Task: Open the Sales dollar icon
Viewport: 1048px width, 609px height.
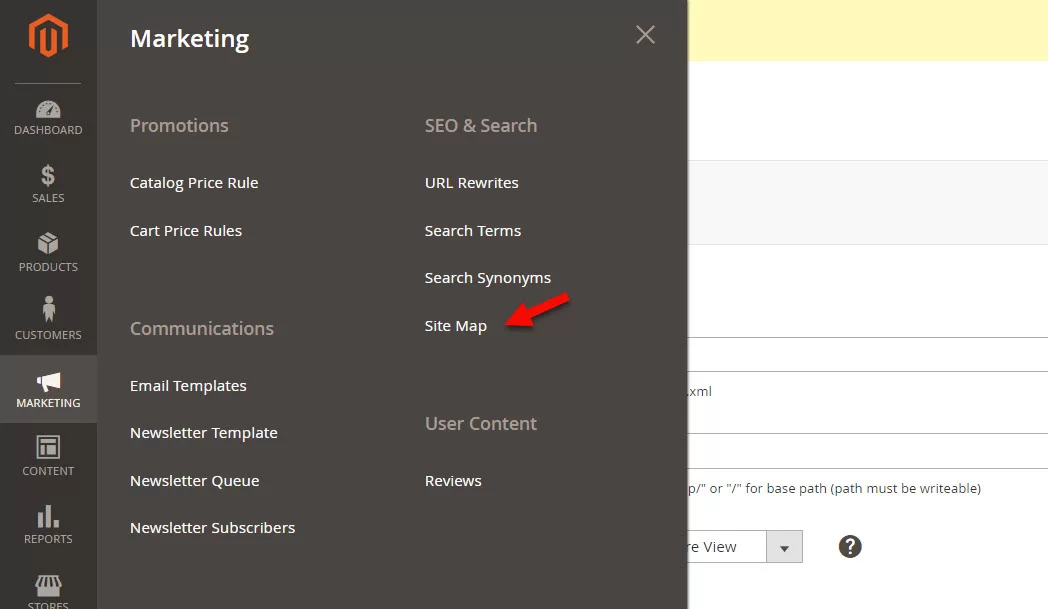Action: point(48,175)
